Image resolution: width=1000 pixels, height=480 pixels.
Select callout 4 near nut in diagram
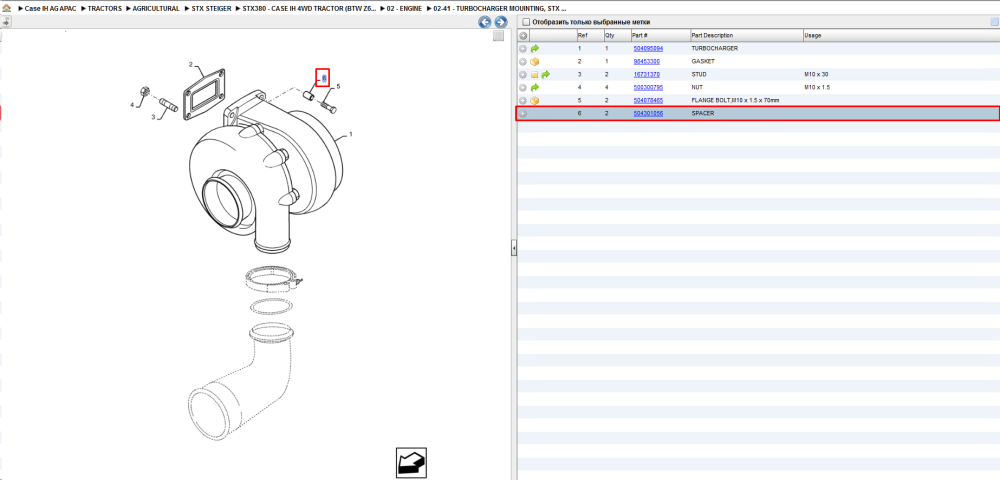click(133, 105)
